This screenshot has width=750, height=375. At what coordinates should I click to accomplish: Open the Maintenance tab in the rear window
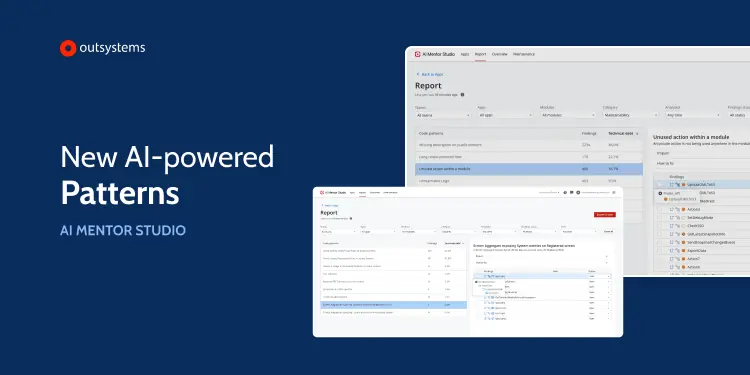point(524,54)
